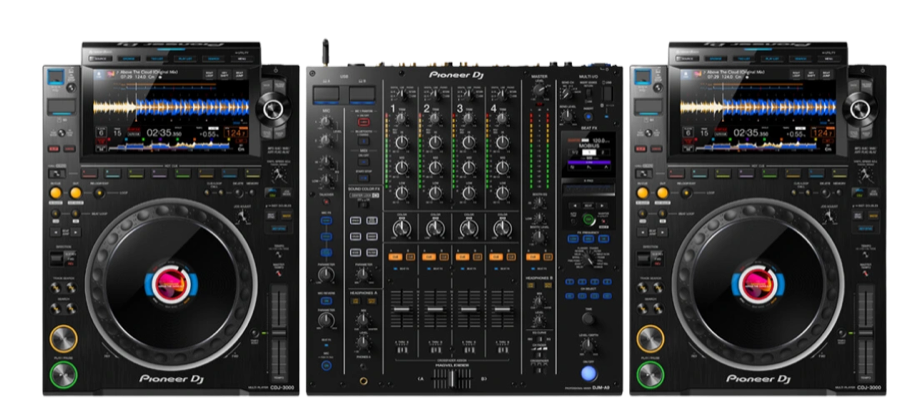Toggle Channel 4 orange CUE A button
Image resolution: width=900 pixels, height=416 pixels.
pyautogui.click(x=496, y=257)
